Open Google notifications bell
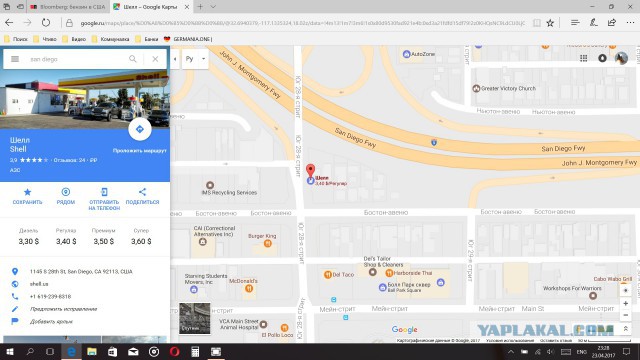 [602, 58]
